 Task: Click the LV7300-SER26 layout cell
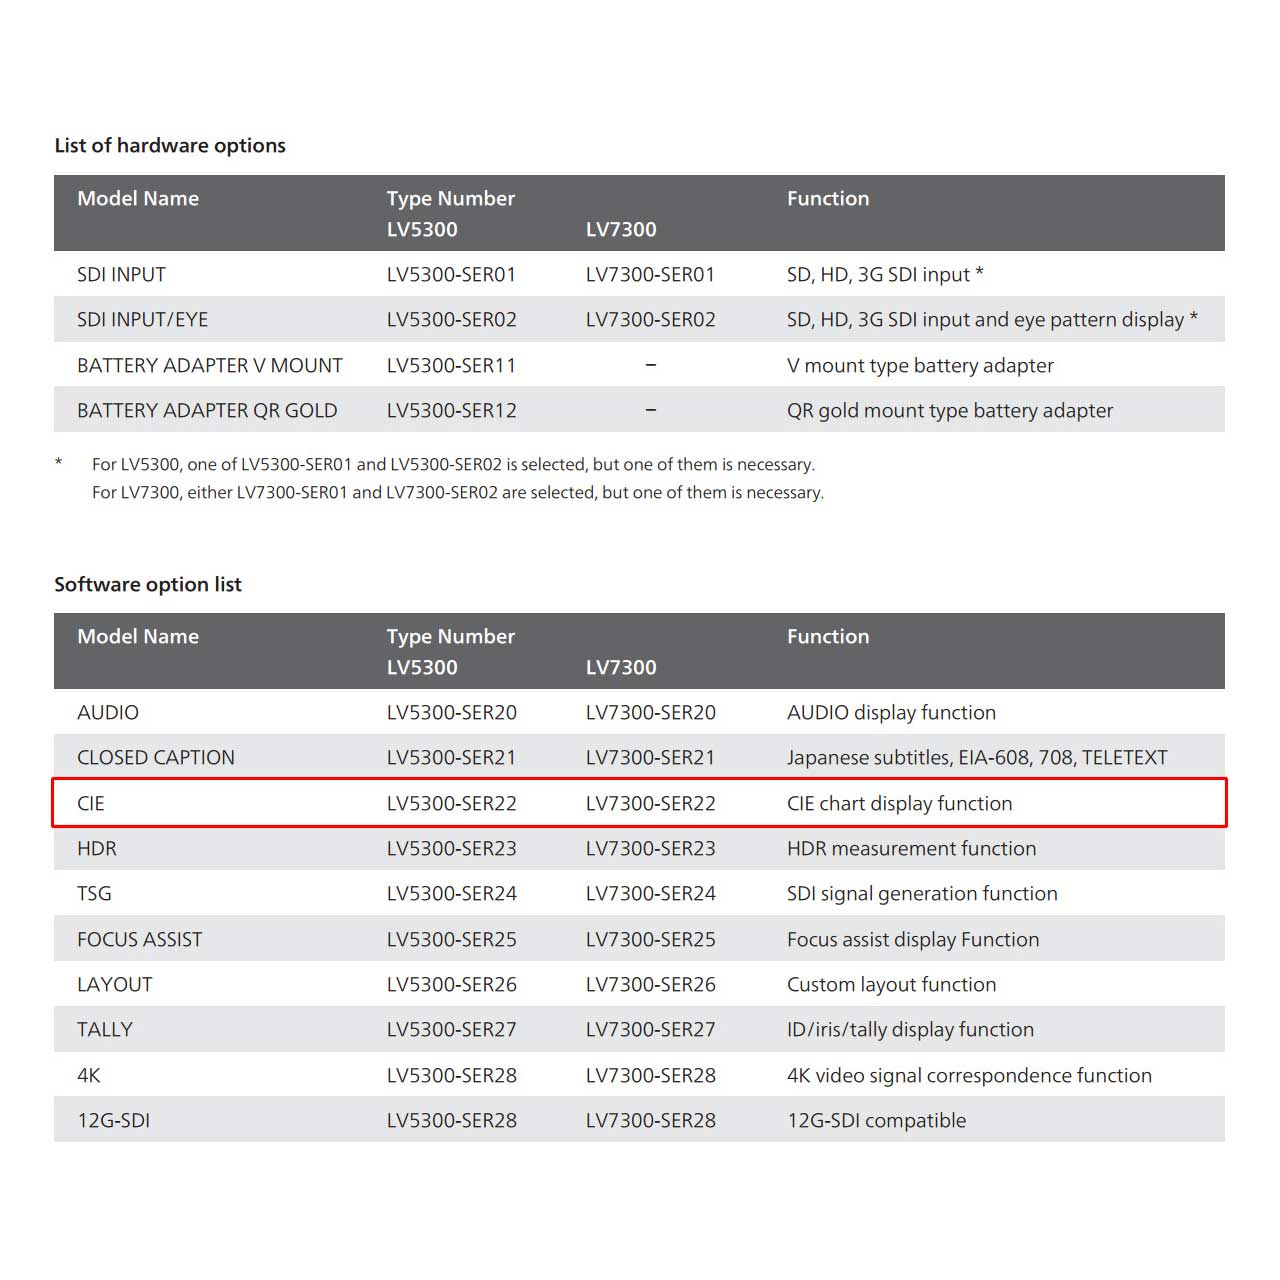click(651, 984)
